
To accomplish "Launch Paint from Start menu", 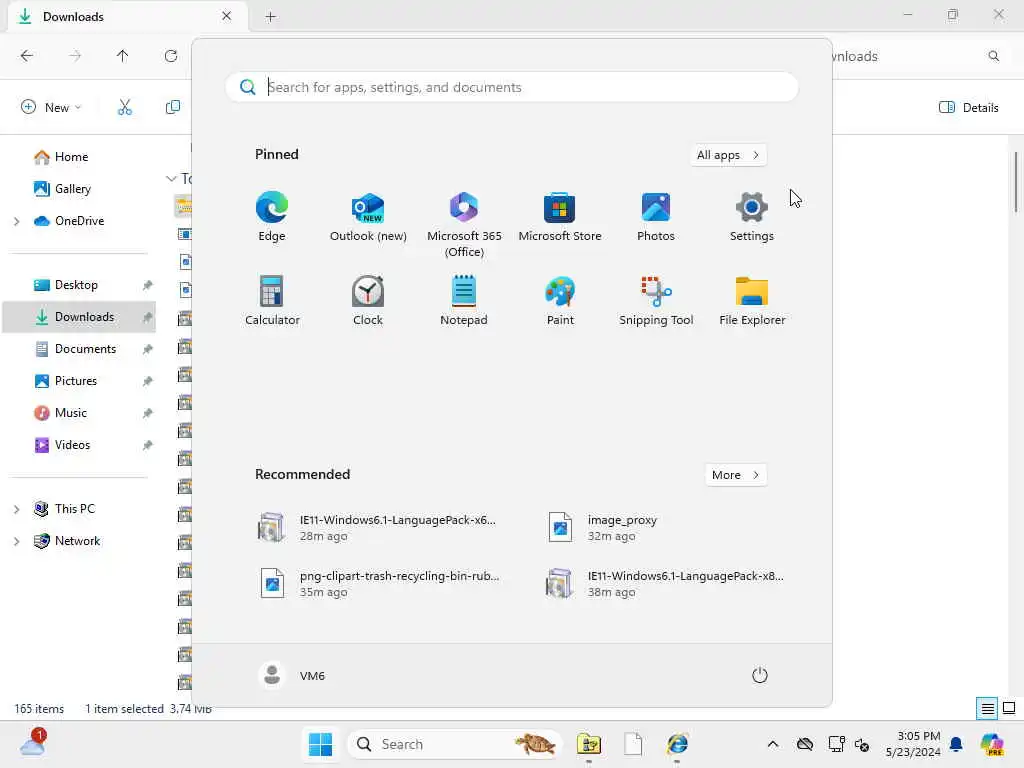I will [560, 300].
